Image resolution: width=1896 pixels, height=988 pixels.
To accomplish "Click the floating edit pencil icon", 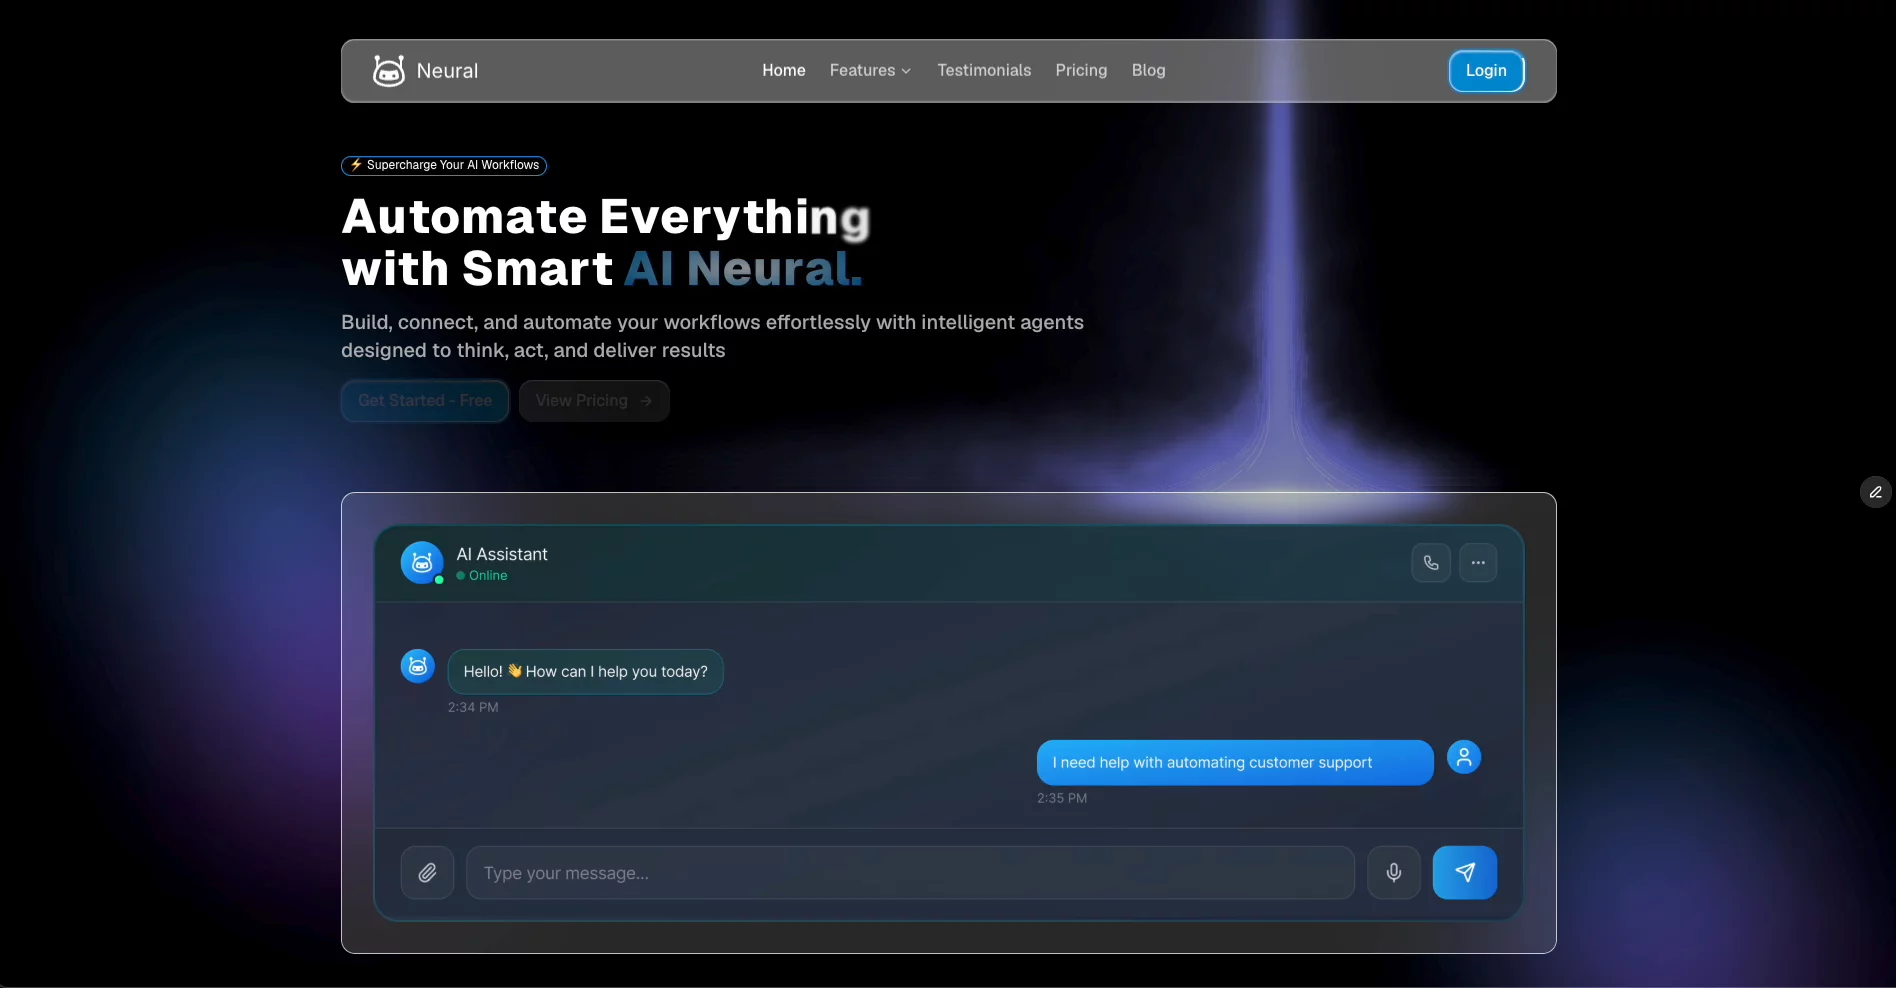I will 1876,492.
